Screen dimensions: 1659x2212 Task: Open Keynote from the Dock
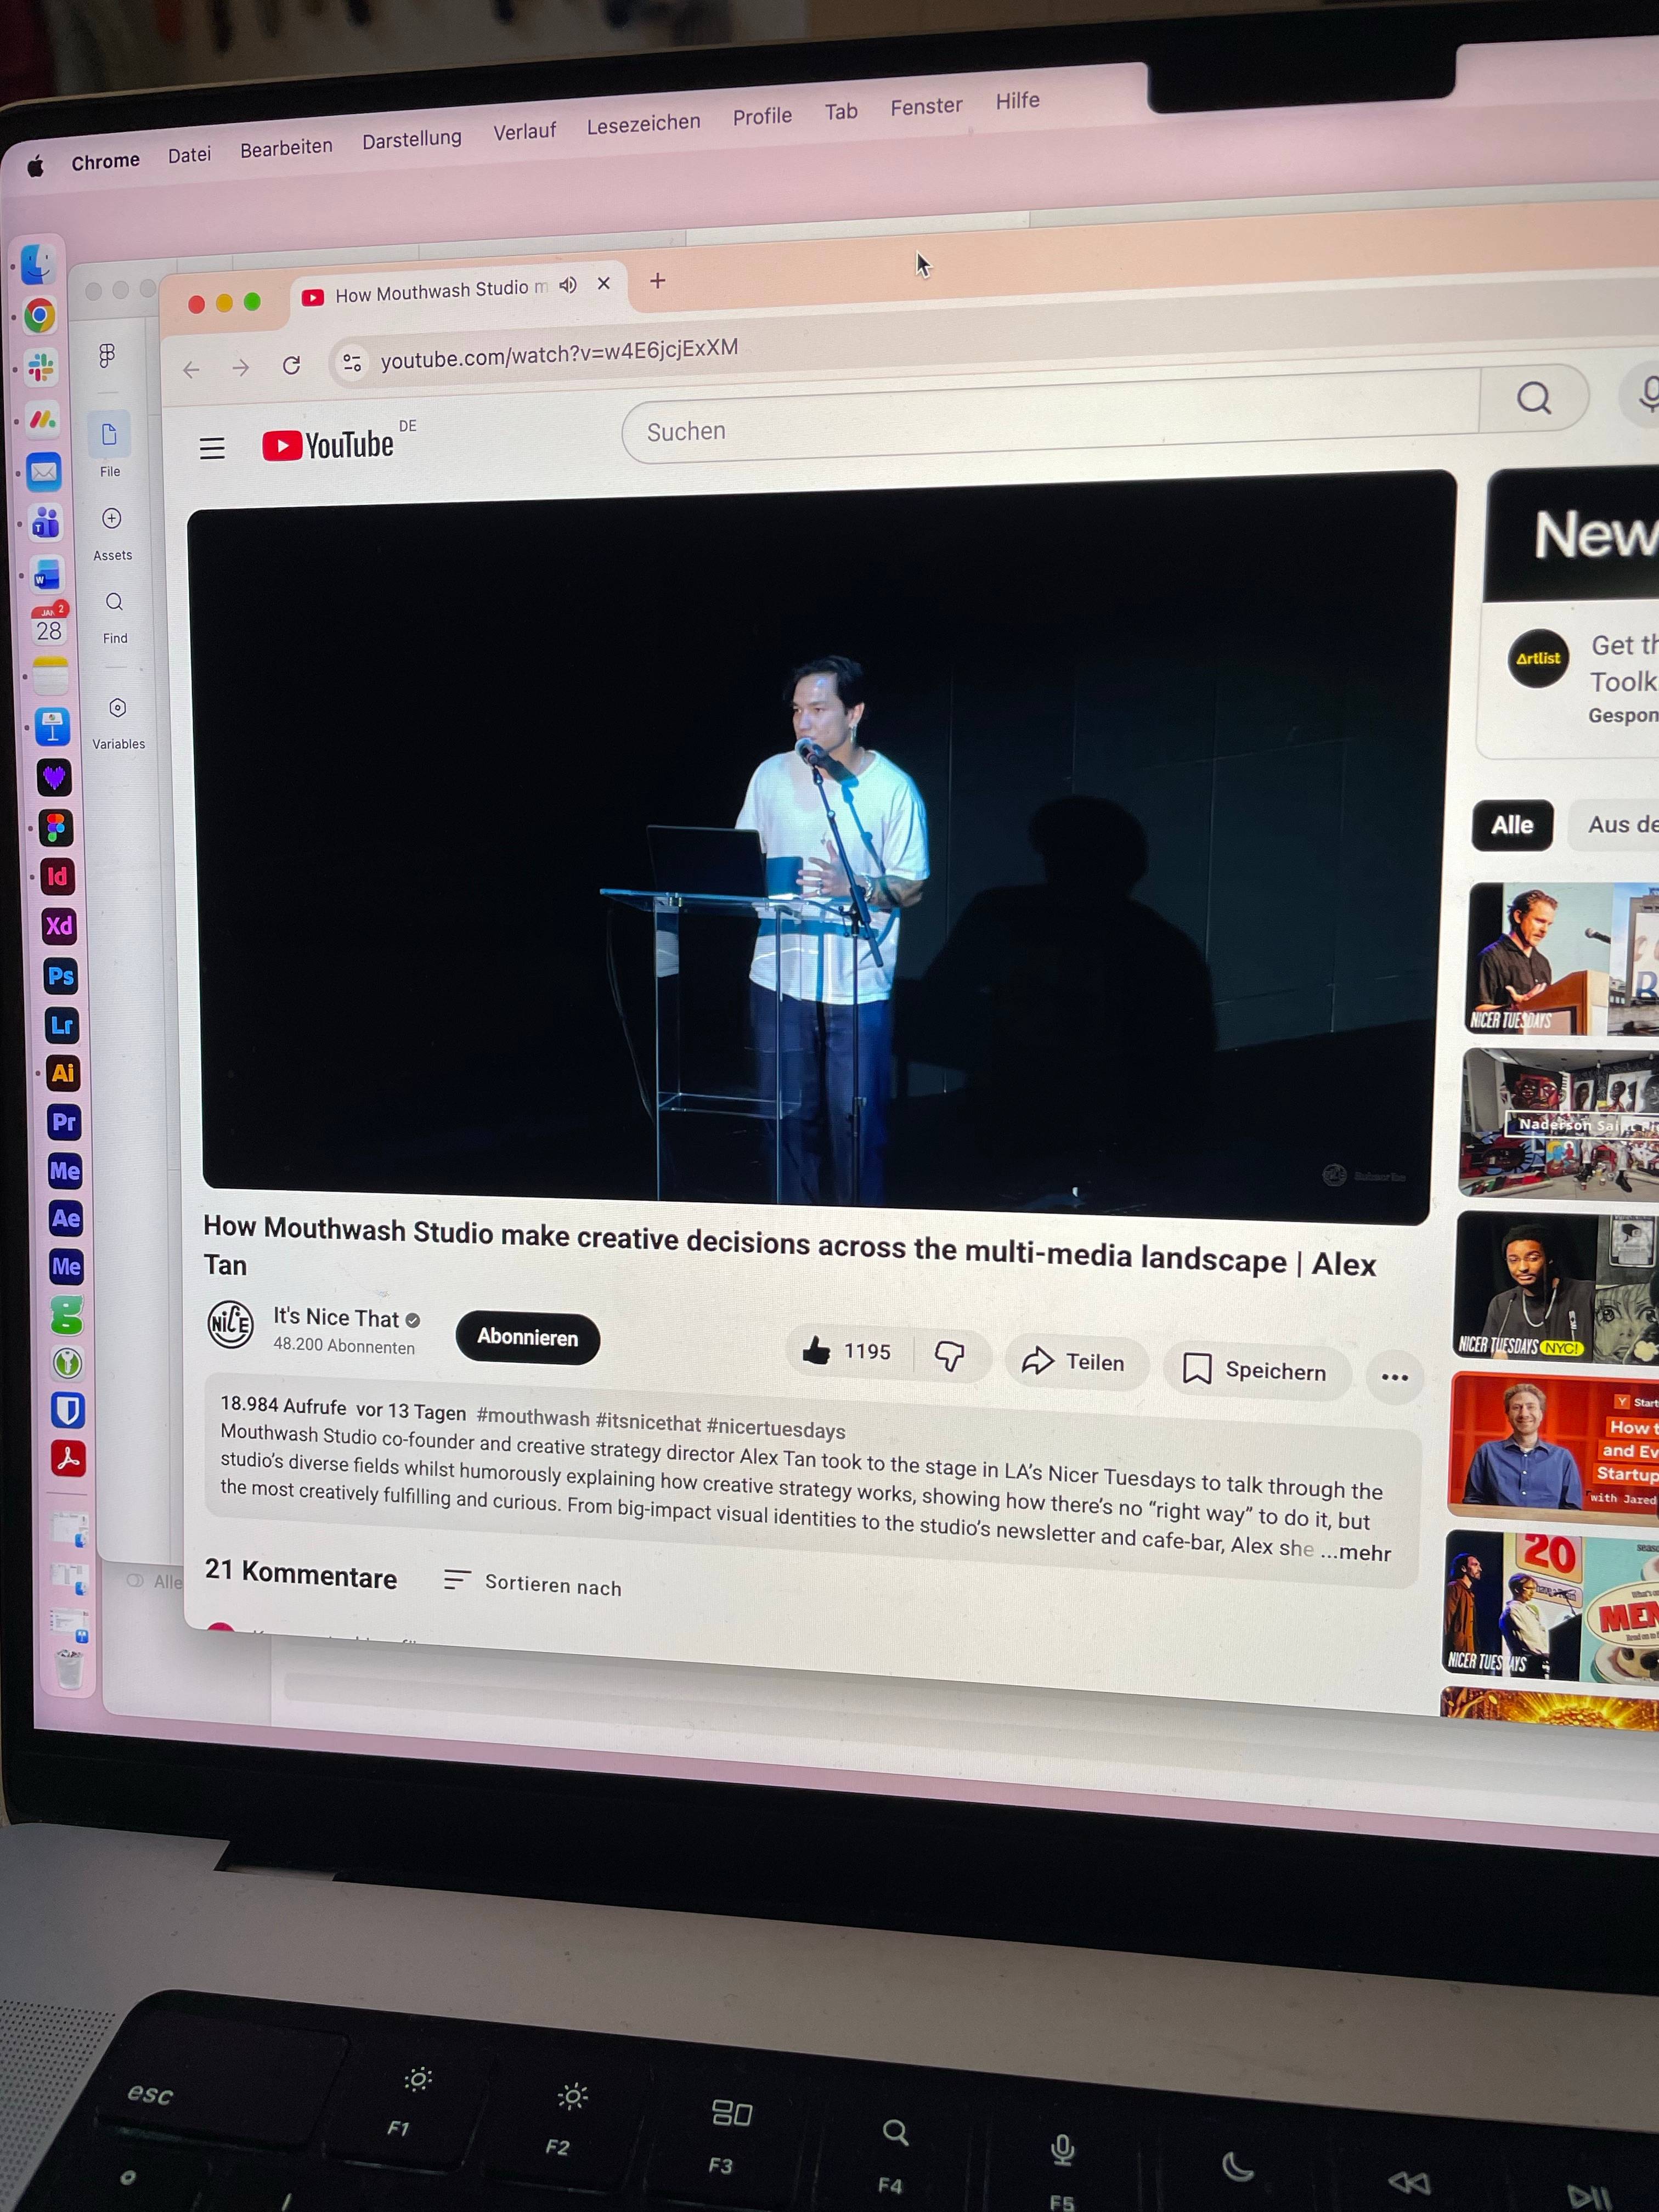[53, 727]
